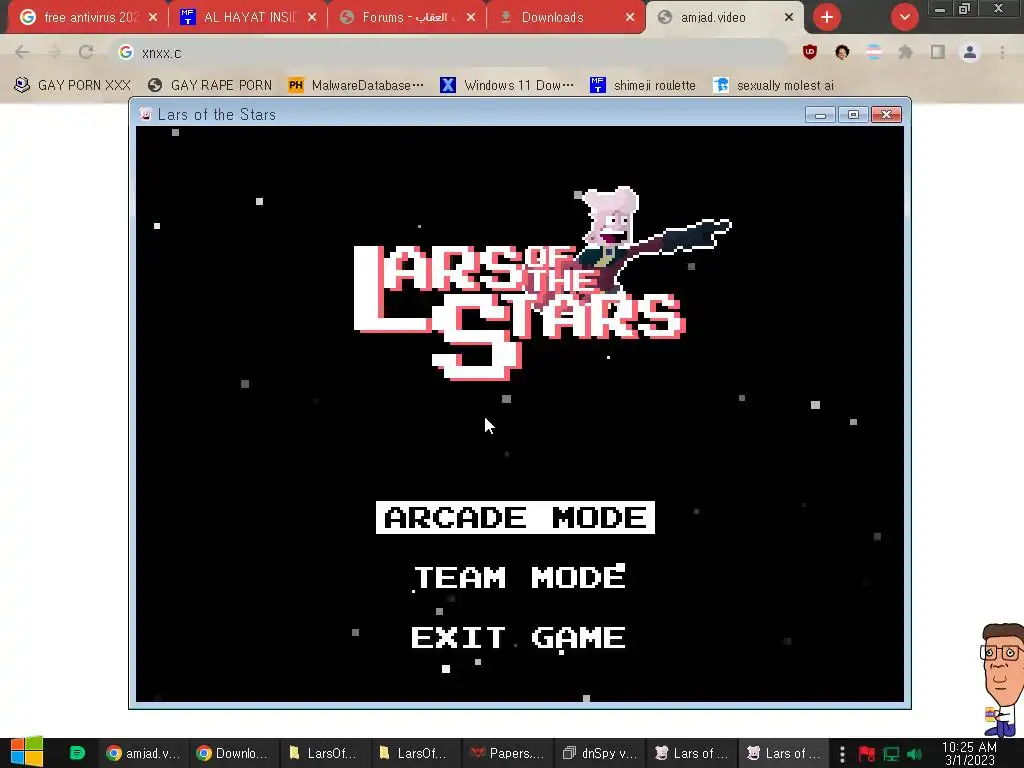This screenshot has height=768, width=1024.
Task: Maximize the Lars of the Stars window
Action: click(853, 115)
